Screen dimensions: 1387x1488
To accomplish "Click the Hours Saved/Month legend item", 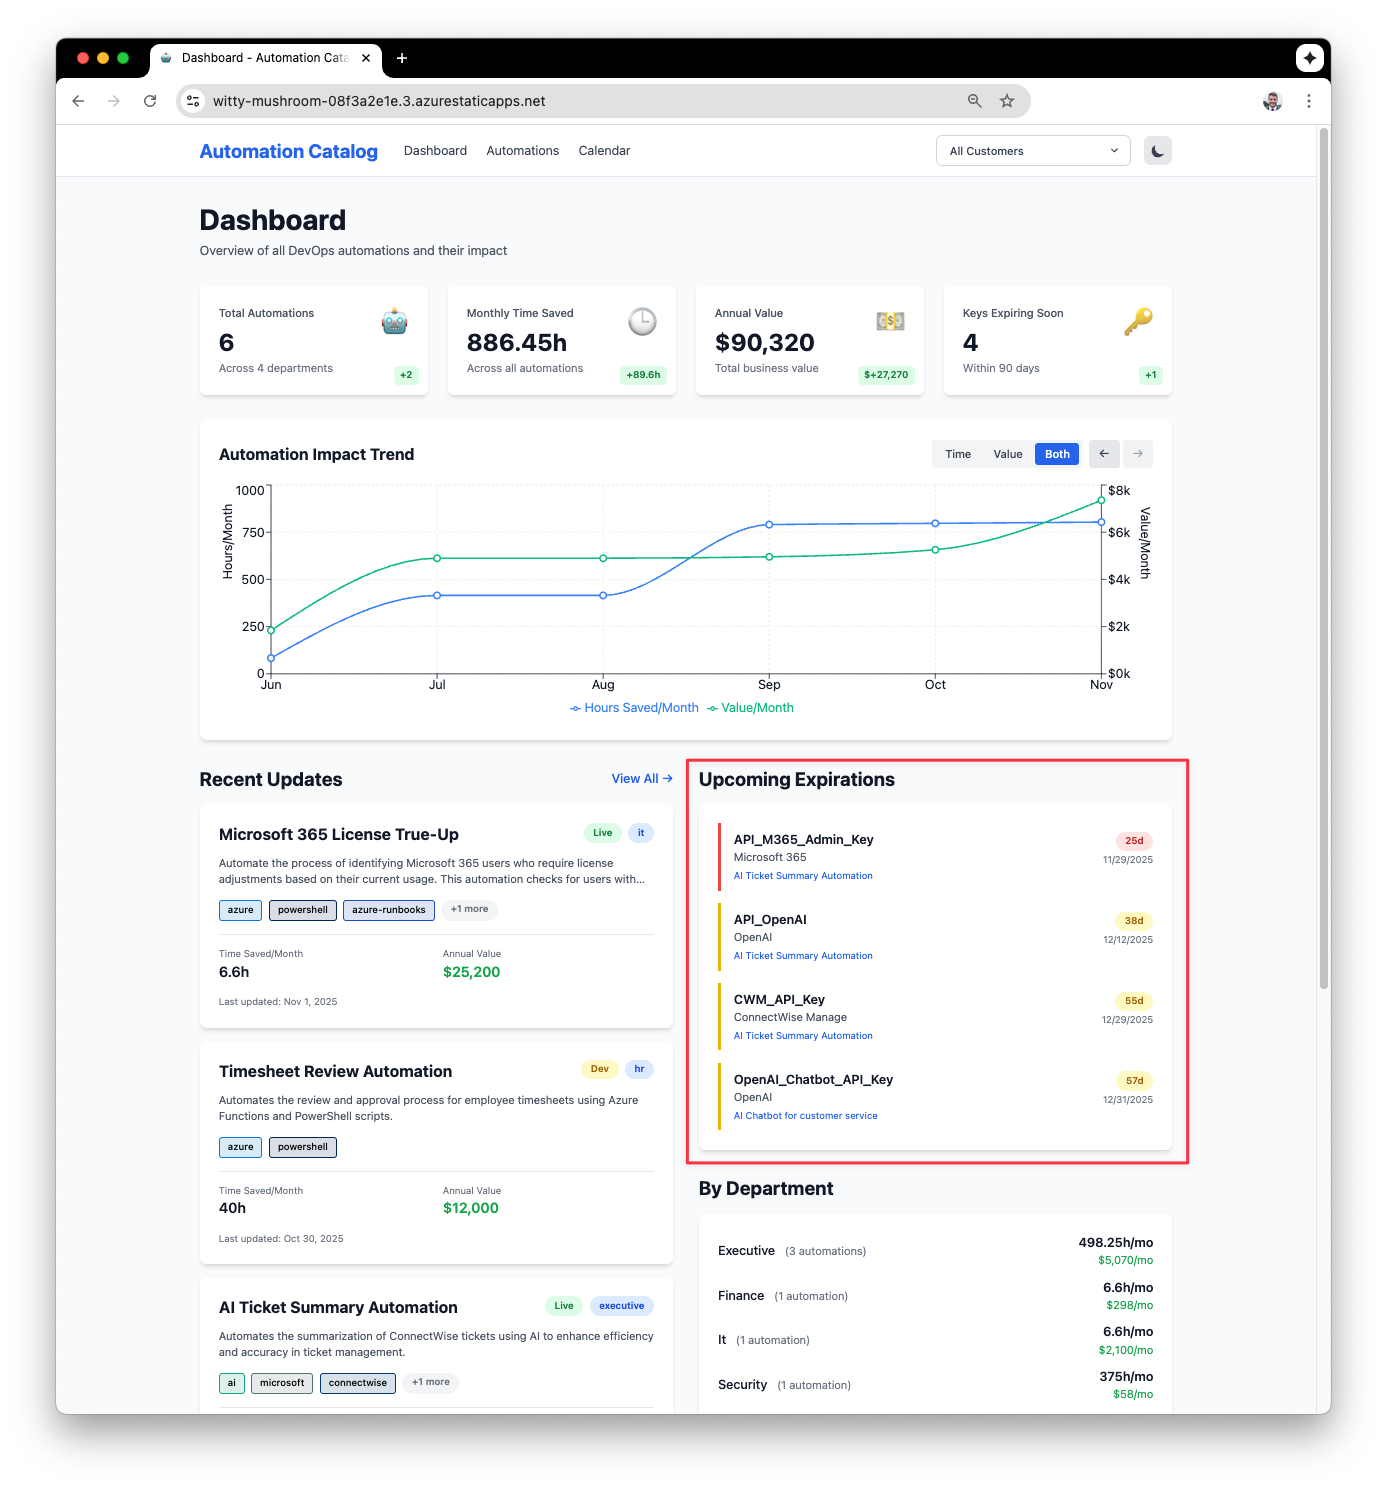I will (x=635, y=708).
